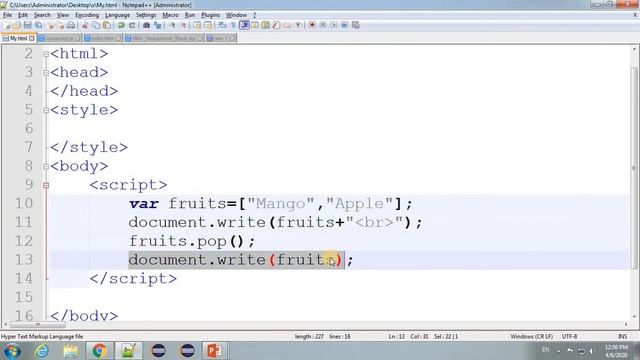Open the ? help menu
The image size is (640, 360).
(255, 15)
